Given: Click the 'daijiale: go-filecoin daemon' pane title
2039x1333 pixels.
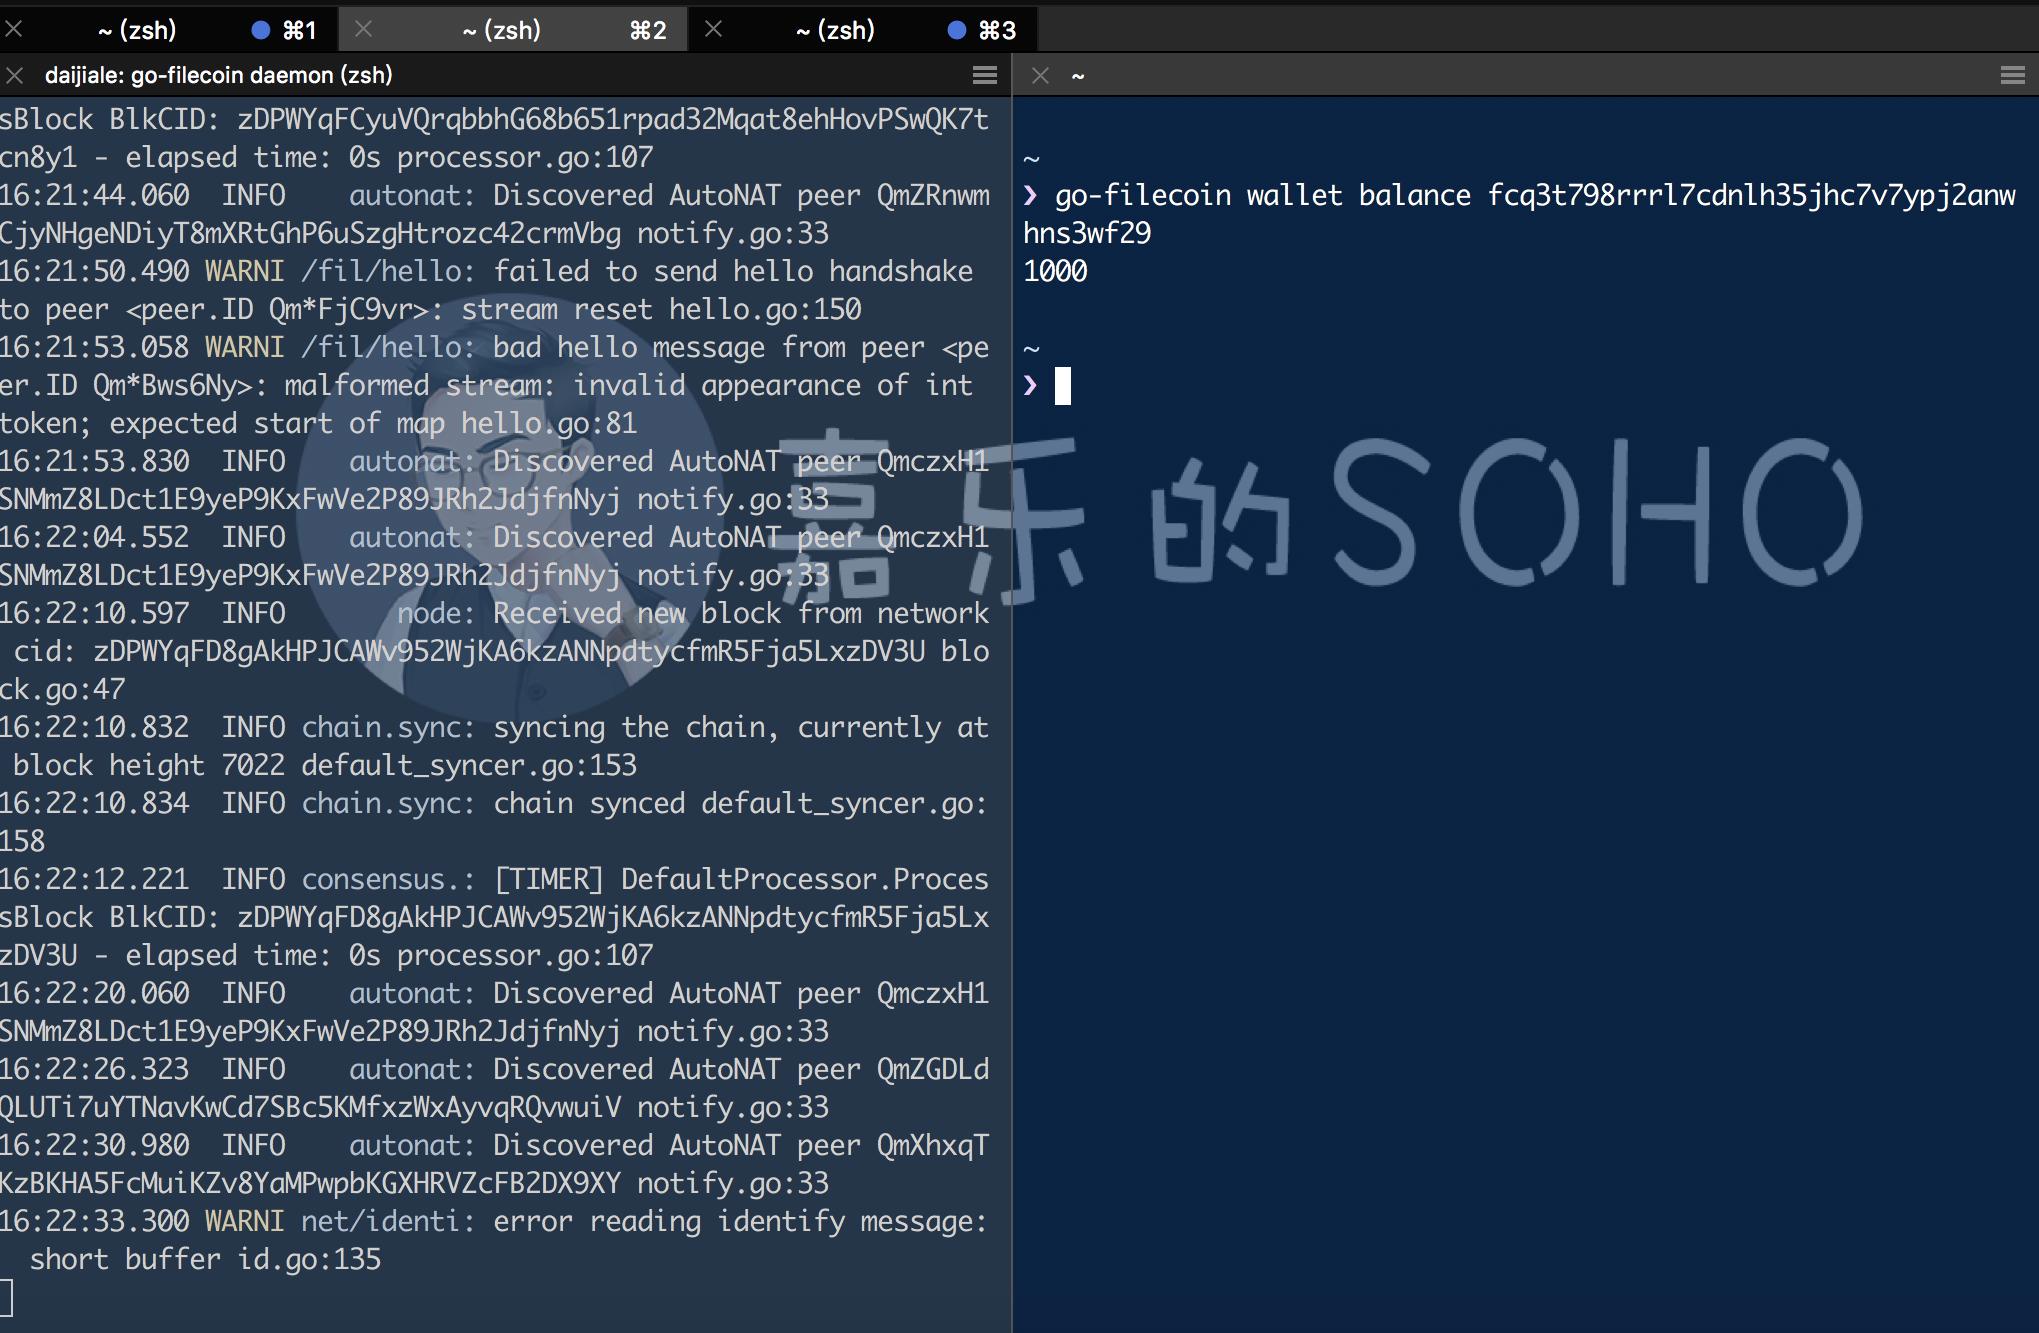Looking at the screenshot, I should click(218, 76).
